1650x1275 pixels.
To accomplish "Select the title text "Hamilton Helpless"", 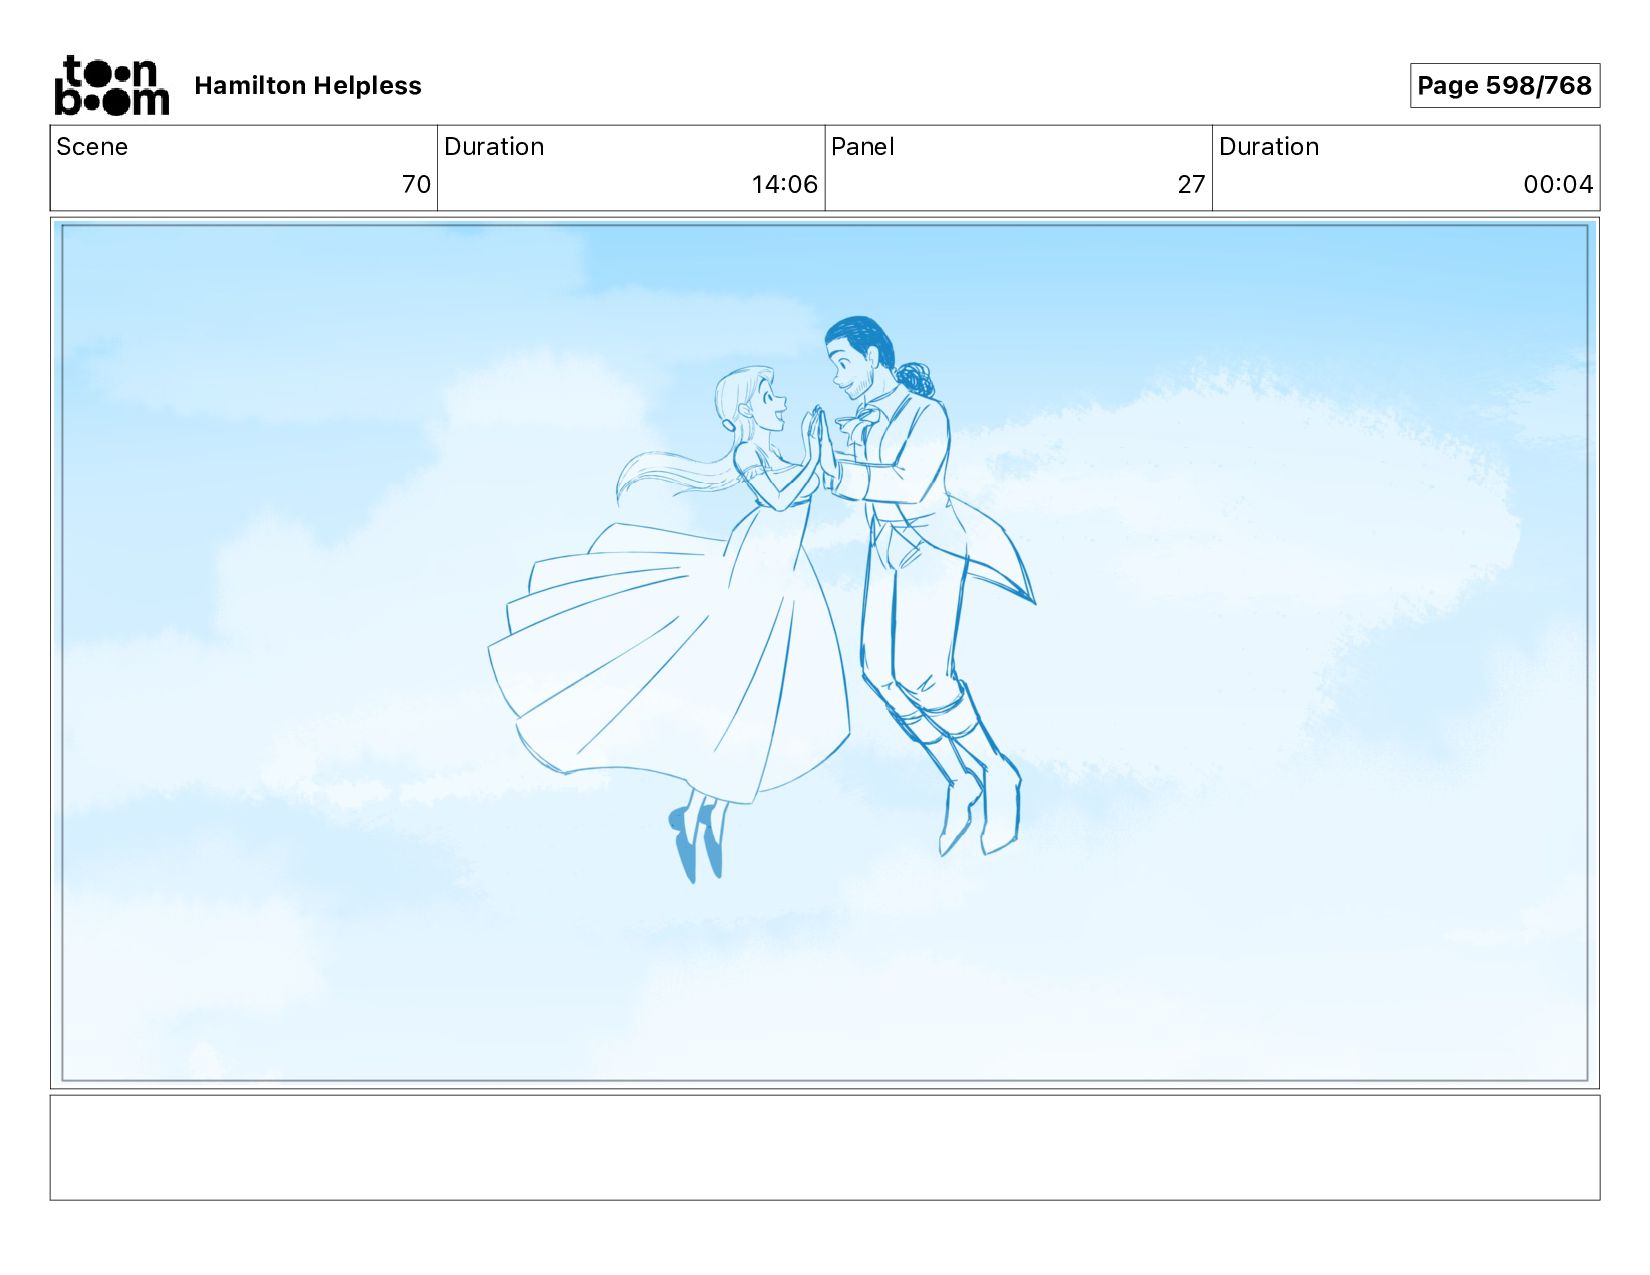I will pos(308,86).
